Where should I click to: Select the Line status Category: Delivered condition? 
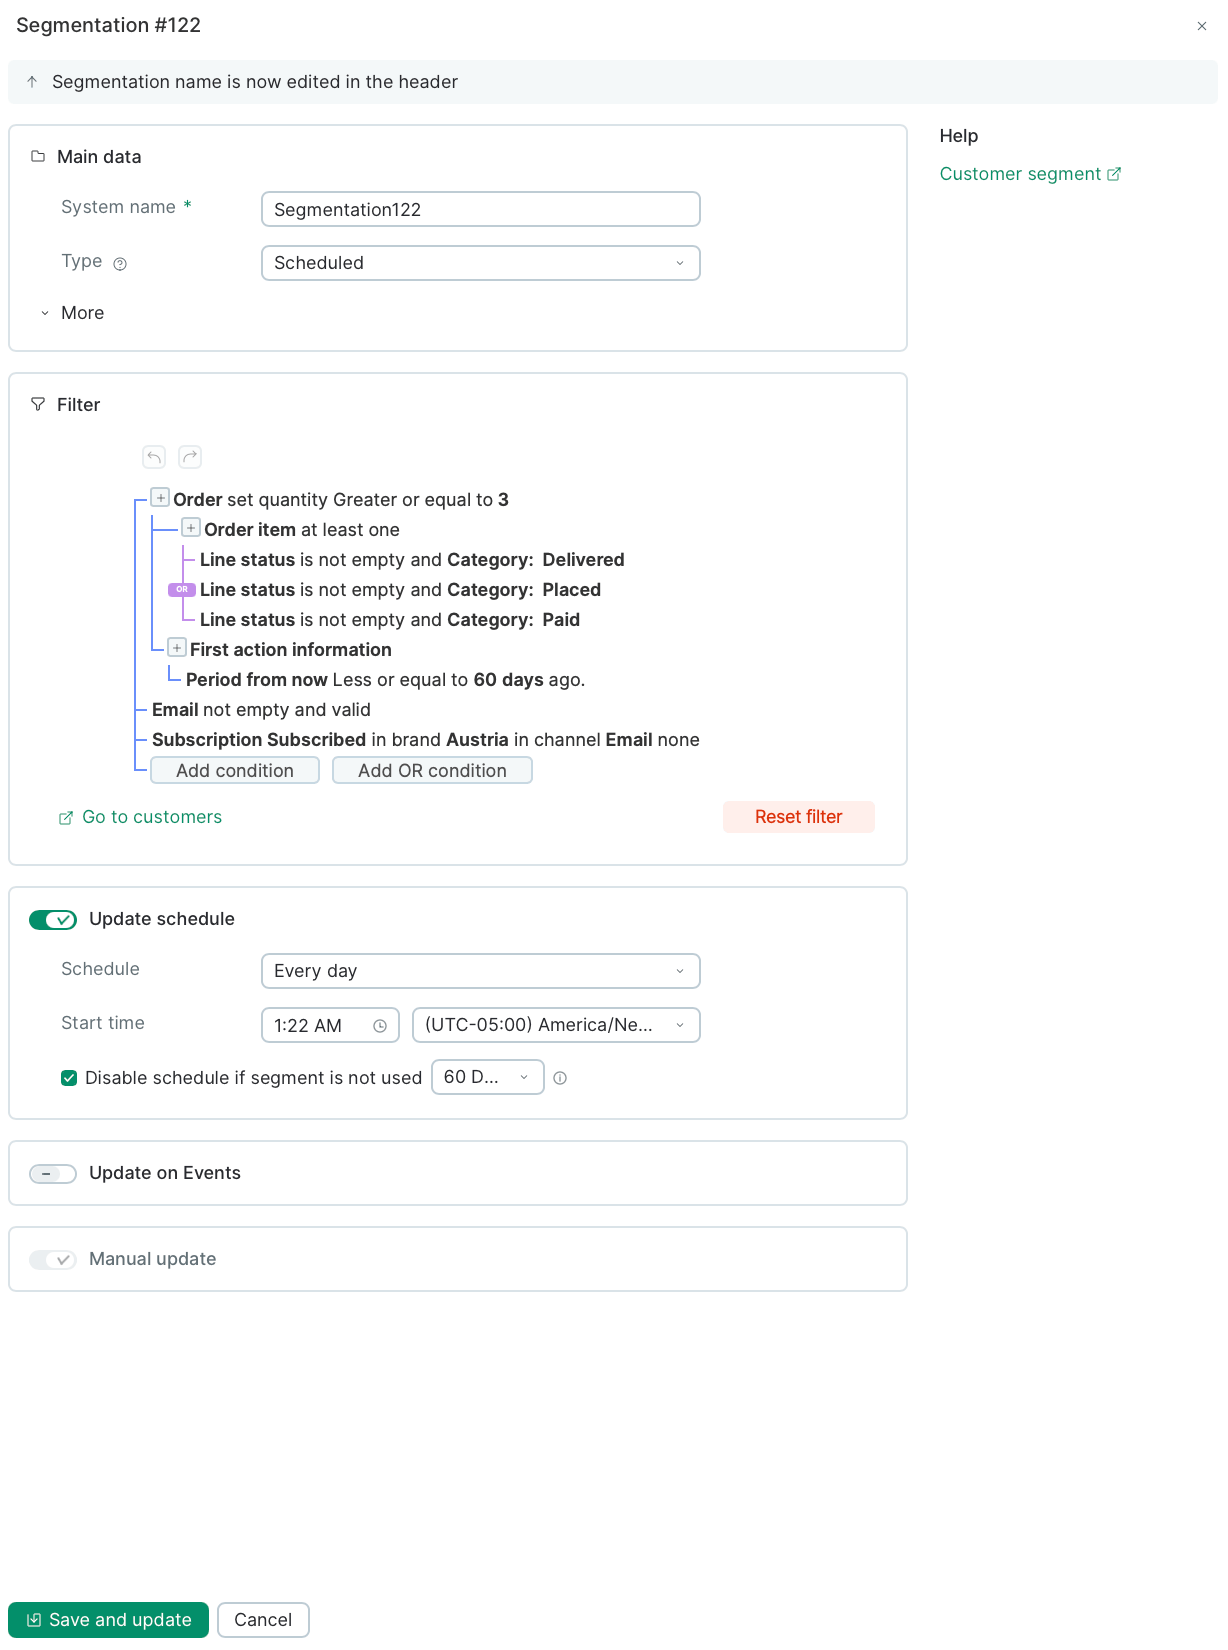click(x=412, y=560)
